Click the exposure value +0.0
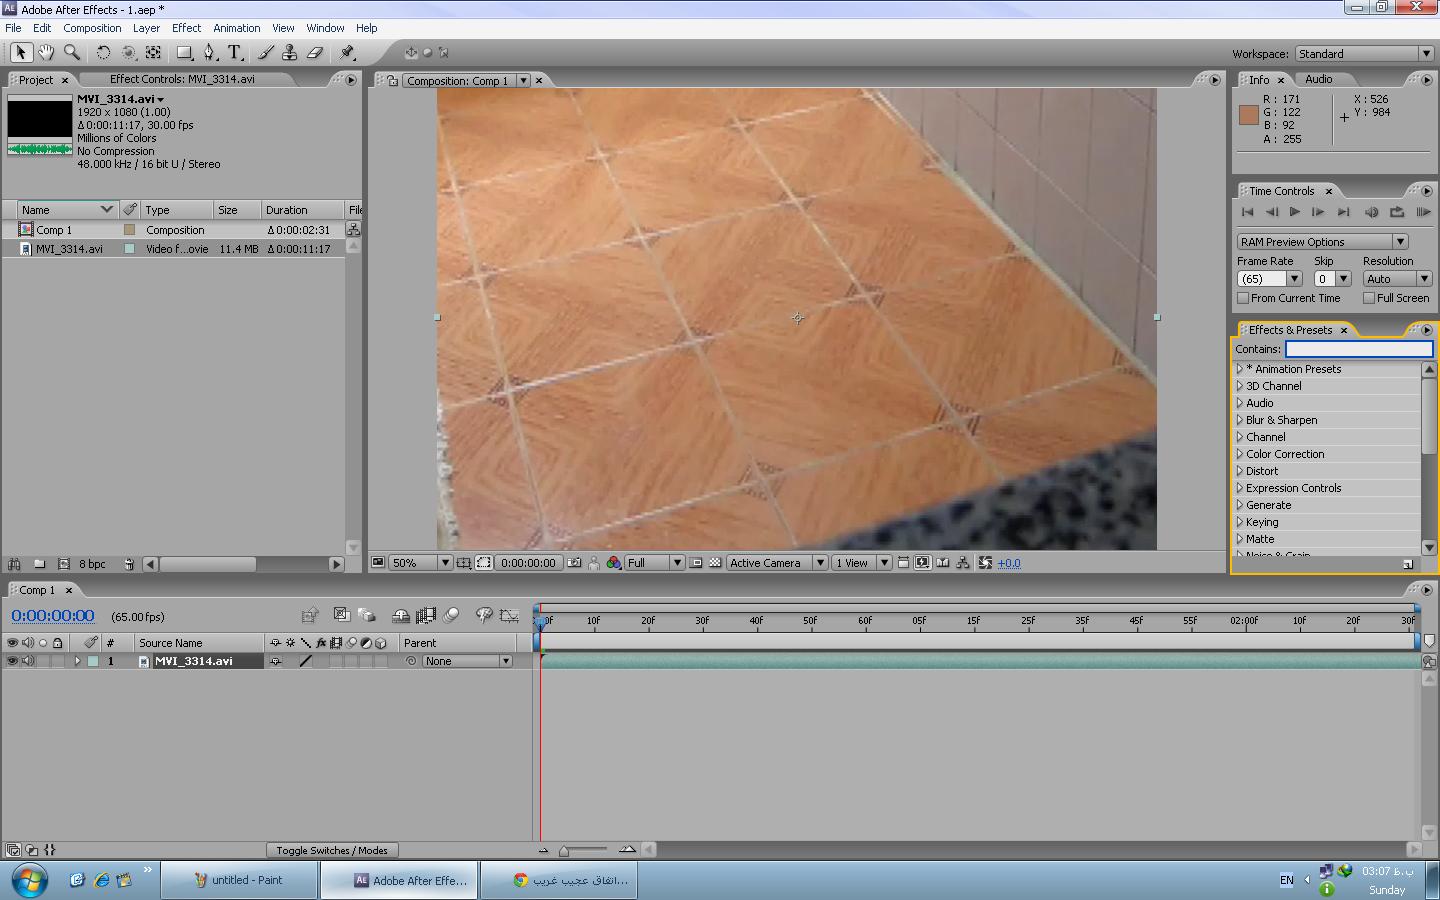The image size is (1440, 900). (x=1009, y=563)
